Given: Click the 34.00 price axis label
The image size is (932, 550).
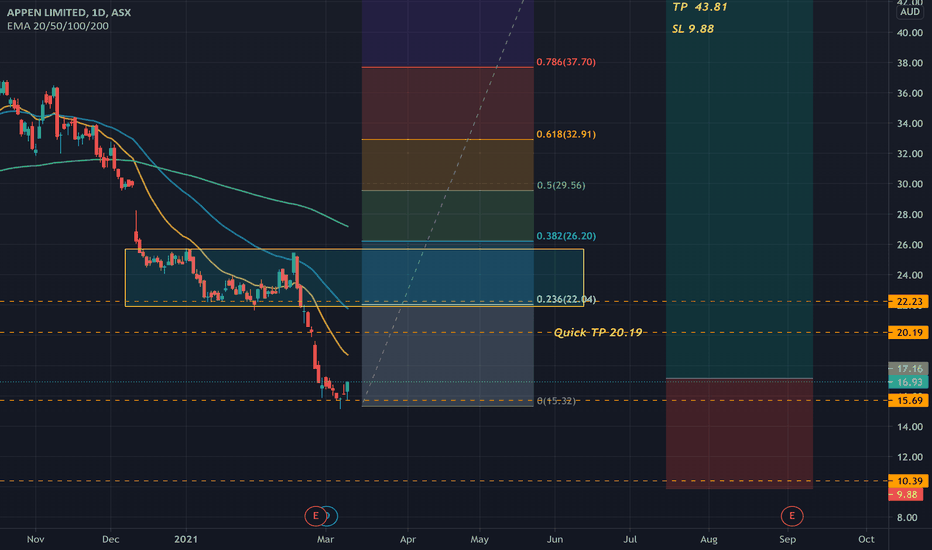Looking at the screenshot, I should coord(909,124).
